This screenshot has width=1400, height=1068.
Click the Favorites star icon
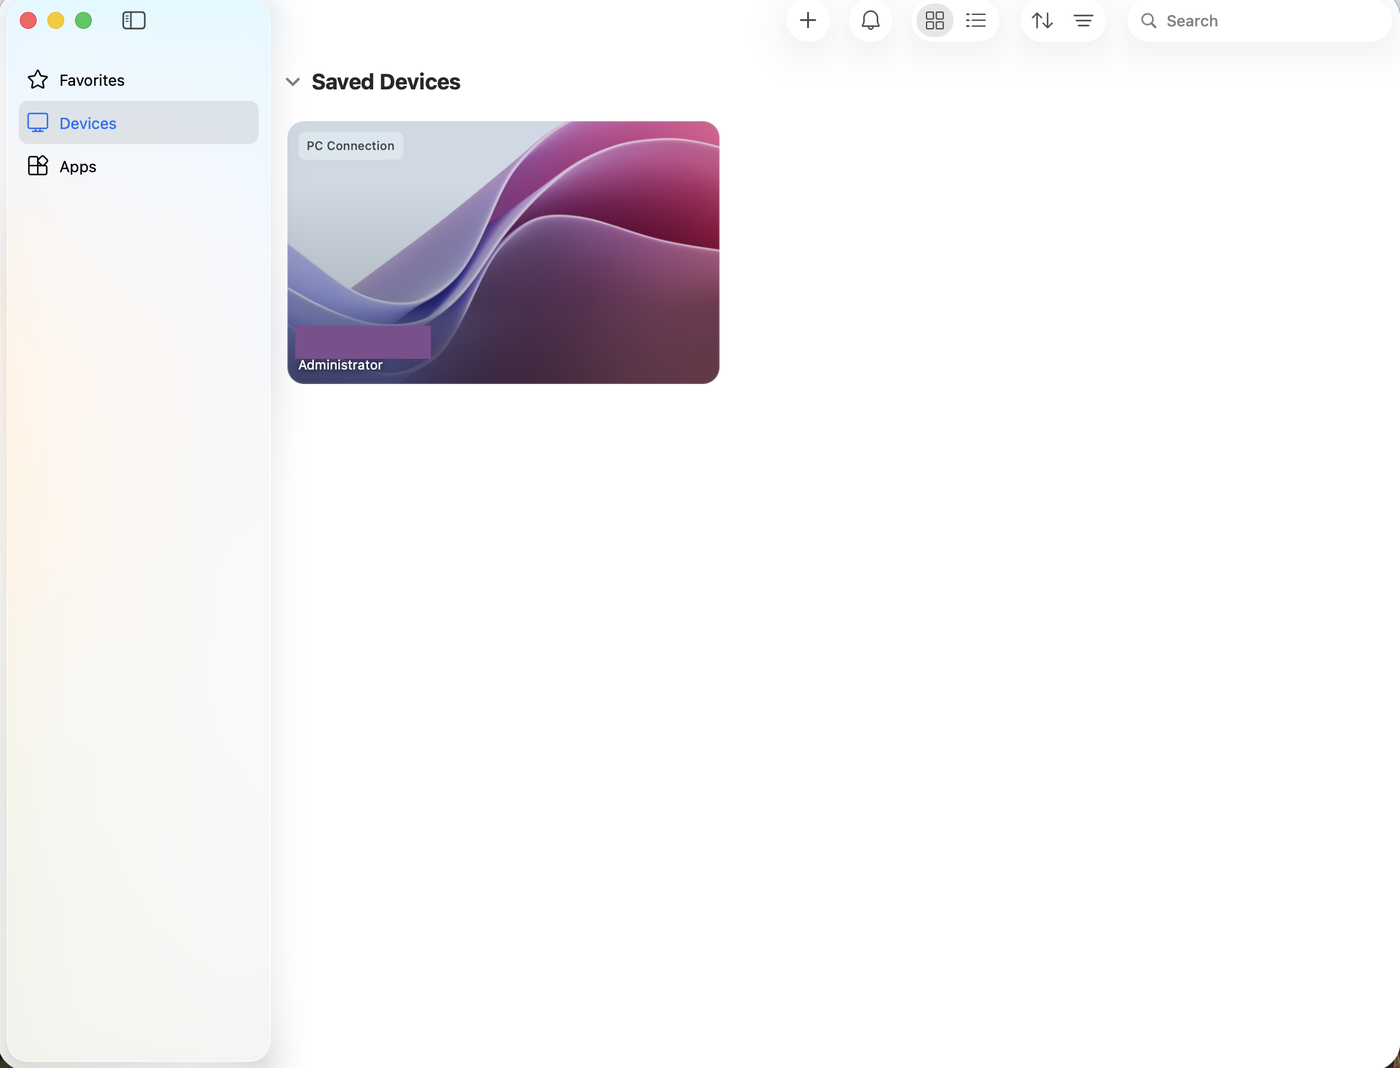pyautogui.click(x=38, y=79)
